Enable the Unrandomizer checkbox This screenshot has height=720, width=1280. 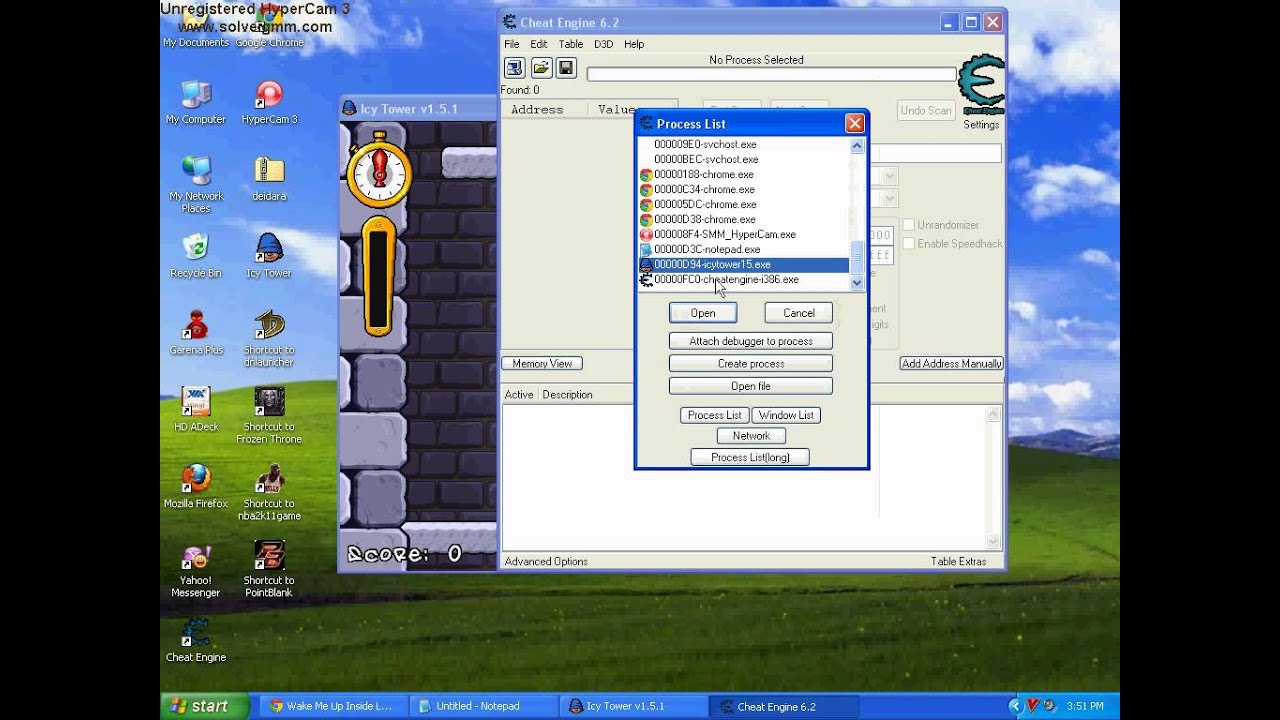point(908,224)
